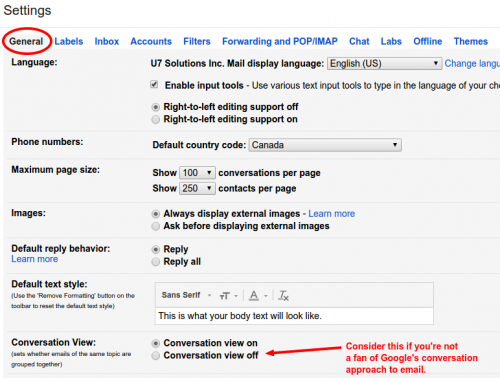Open Forwarding and POP/IMAP tab
Image resolution: width=500 pixels, height=378 pixels.
[x=280, y=41]
